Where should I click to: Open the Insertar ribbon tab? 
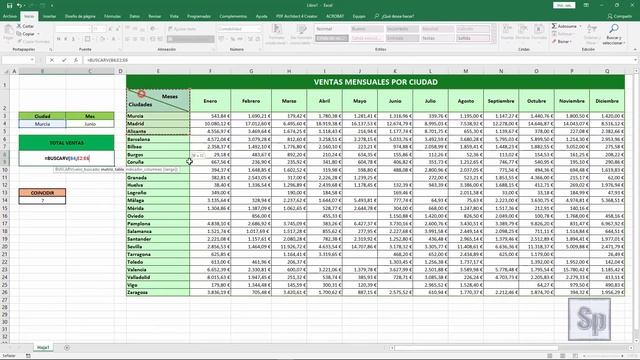click(49, 16)
